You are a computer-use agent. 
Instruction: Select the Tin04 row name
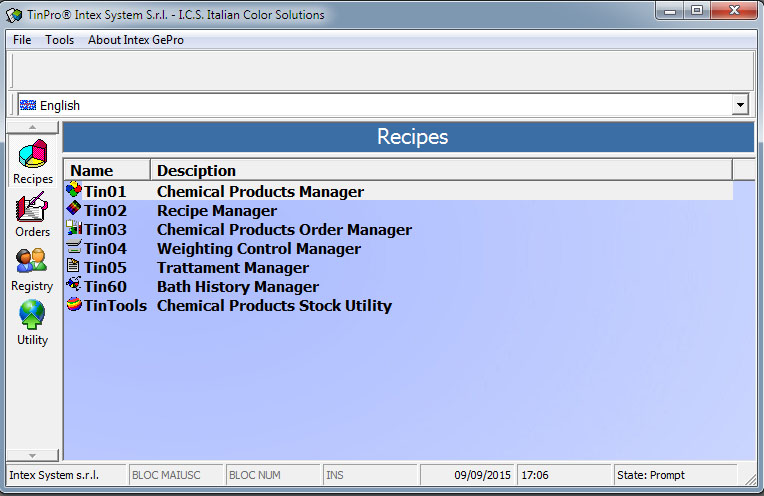coord(105,248)
